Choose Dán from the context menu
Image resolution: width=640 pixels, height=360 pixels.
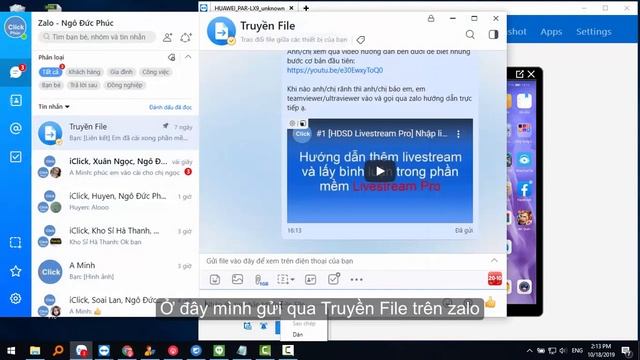pos(298,335)
